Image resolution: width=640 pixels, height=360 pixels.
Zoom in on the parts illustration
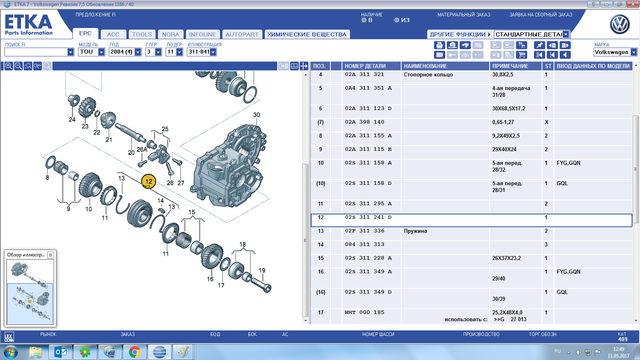pos(9,66)
